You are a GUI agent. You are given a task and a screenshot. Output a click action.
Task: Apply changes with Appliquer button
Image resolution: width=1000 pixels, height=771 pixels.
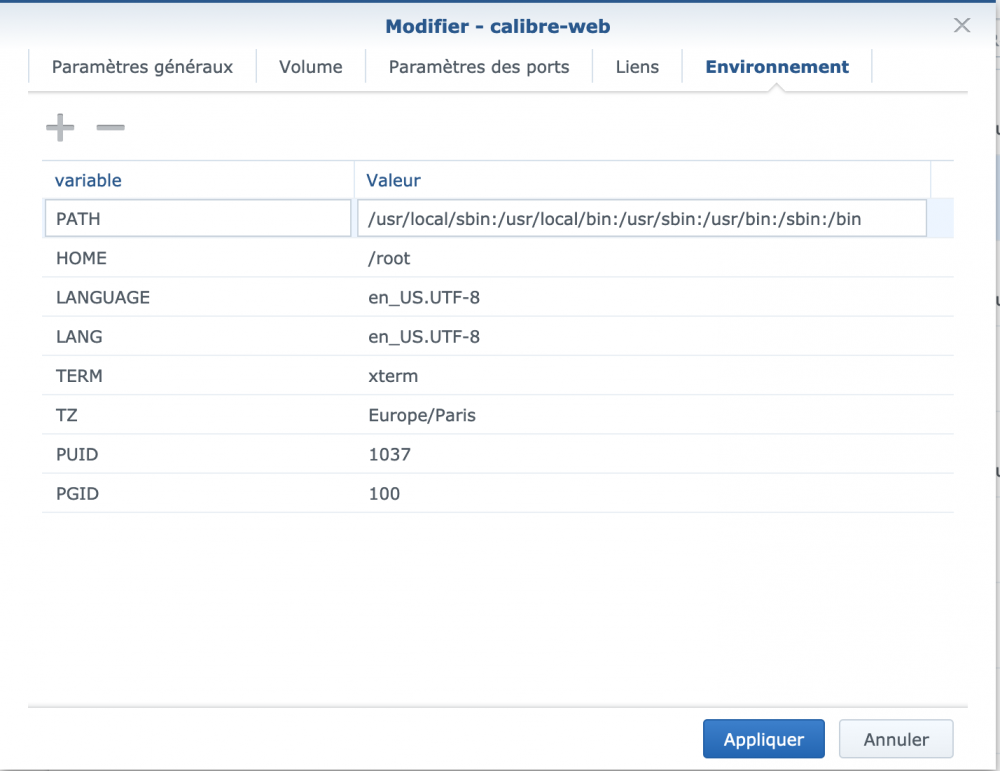point(763,739)
